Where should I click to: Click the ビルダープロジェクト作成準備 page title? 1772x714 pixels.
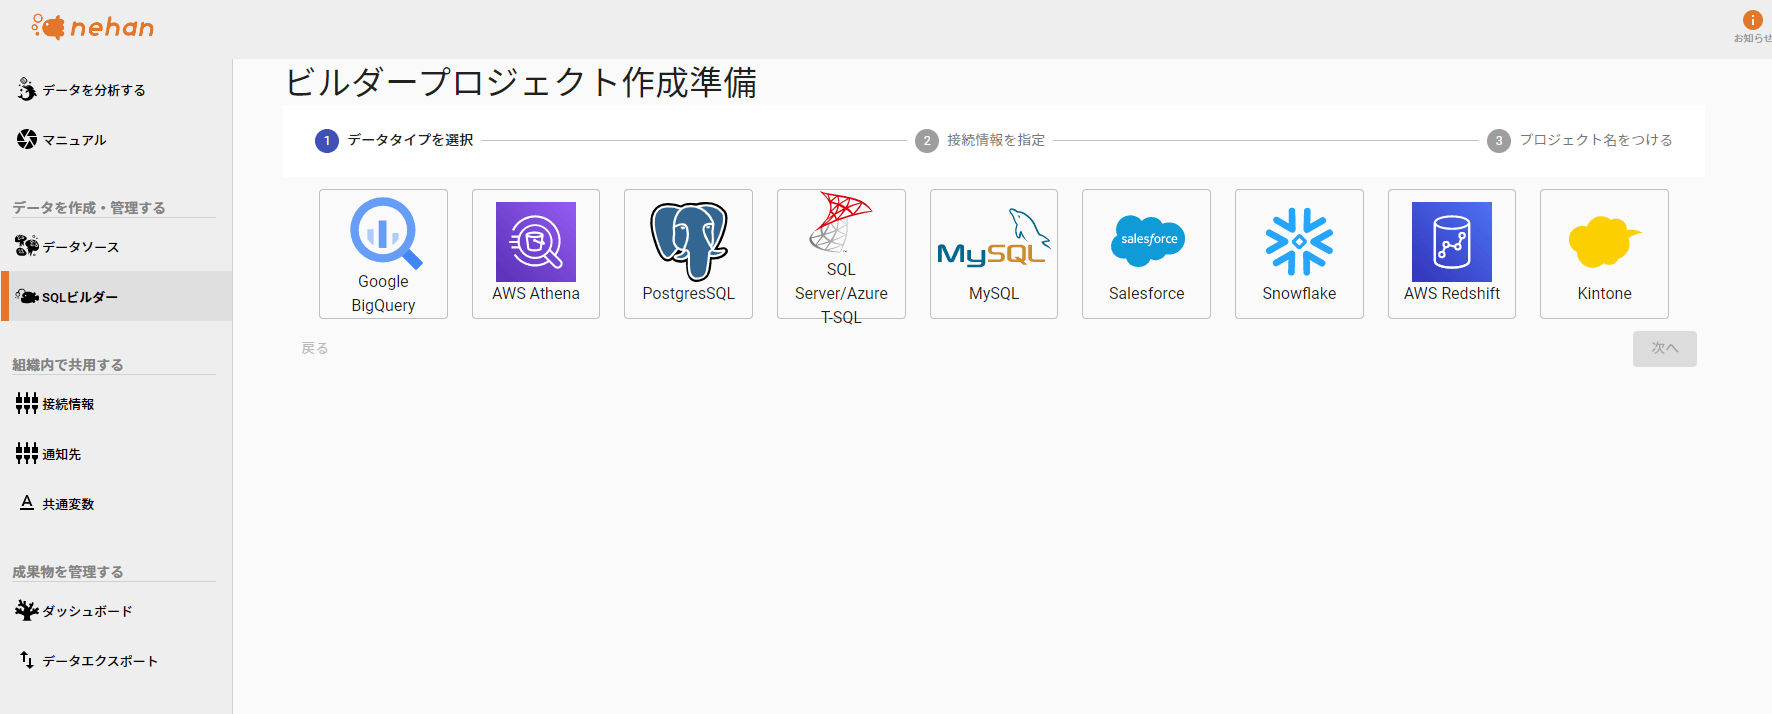[x=521, y=82]
